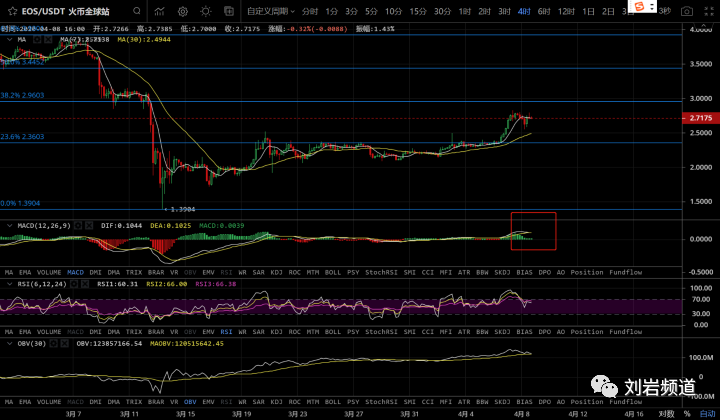Select SAR in bottom OBV panel row
Viewport: 720px width, 420px height.
tap(259, 402)
